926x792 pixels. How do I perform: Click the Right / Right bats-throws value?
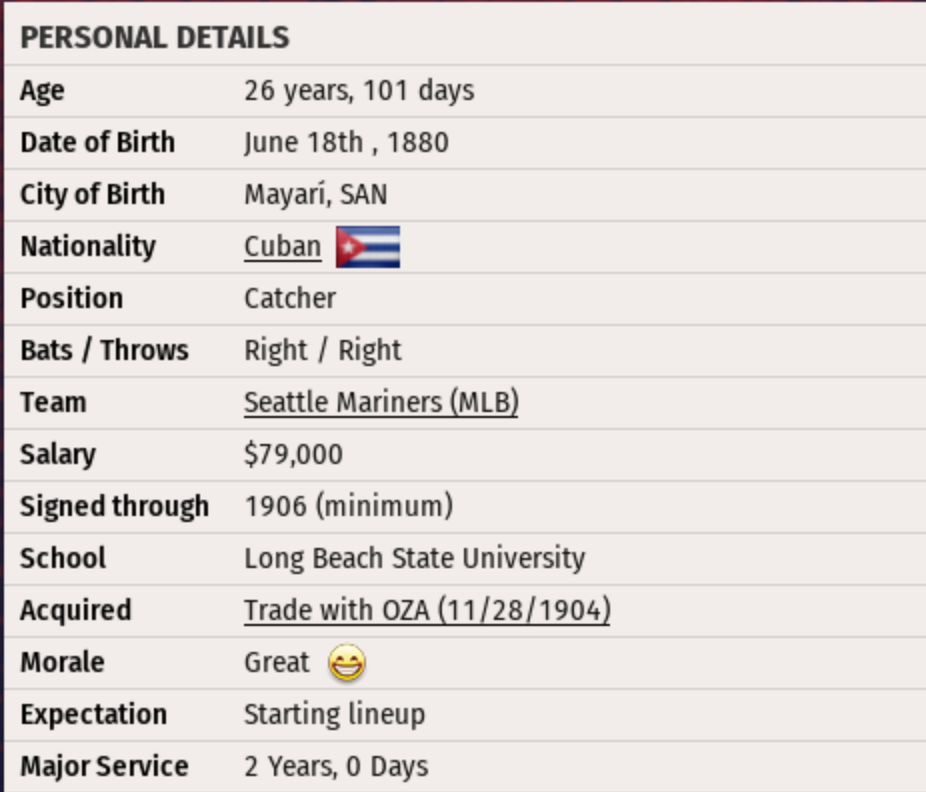pos(322,351)
